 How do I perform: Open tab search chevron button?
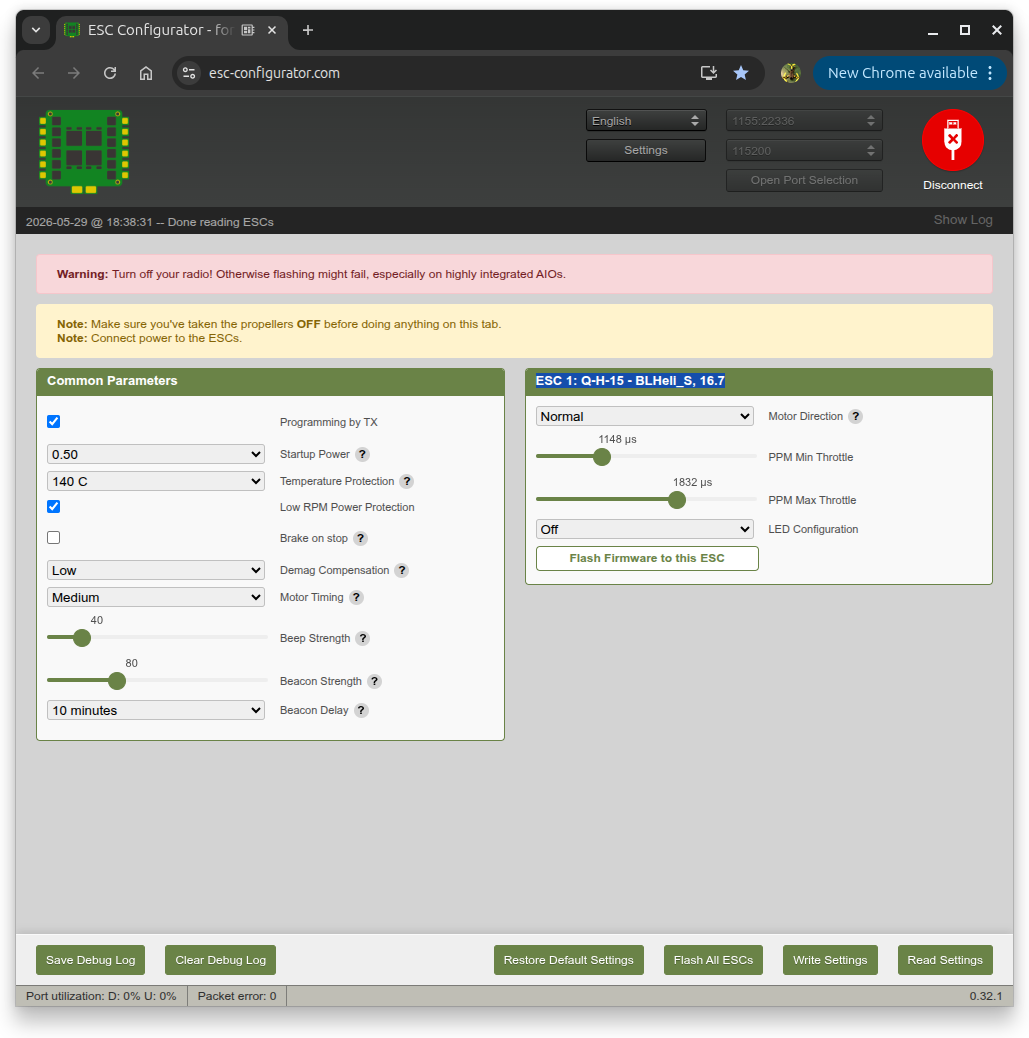click(36, 30)
